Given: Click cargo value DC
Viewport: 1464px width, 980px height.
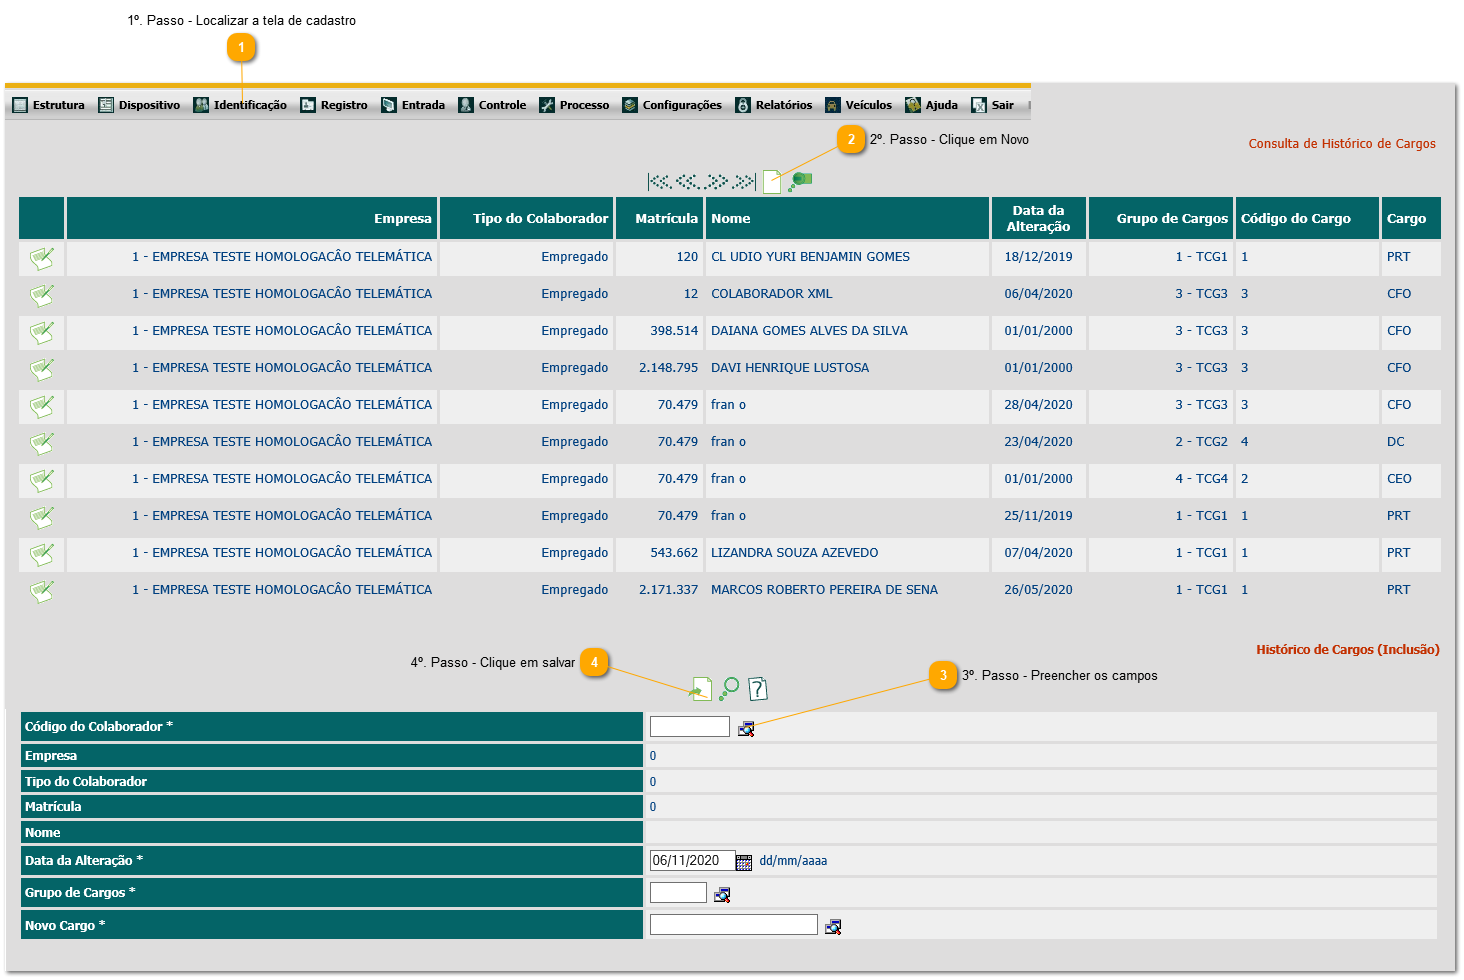Looking at the screenshot, I should point(1395,442).
